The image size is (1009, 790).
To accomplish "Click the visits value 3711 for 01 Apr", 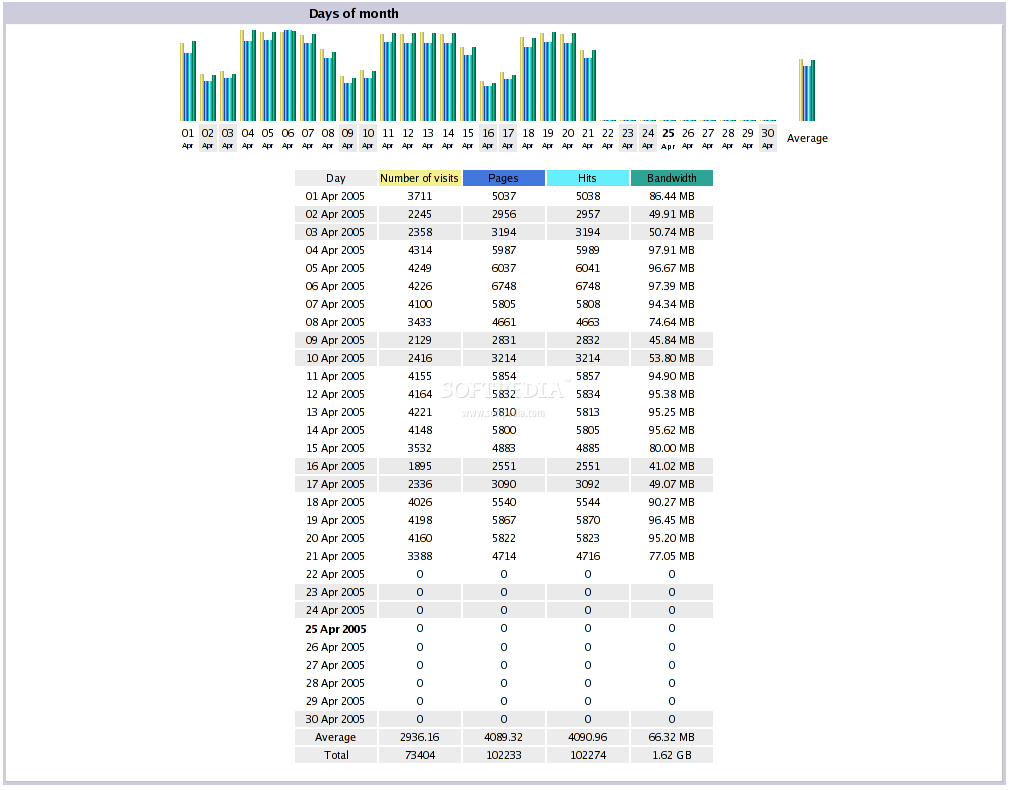I will 419,196.
